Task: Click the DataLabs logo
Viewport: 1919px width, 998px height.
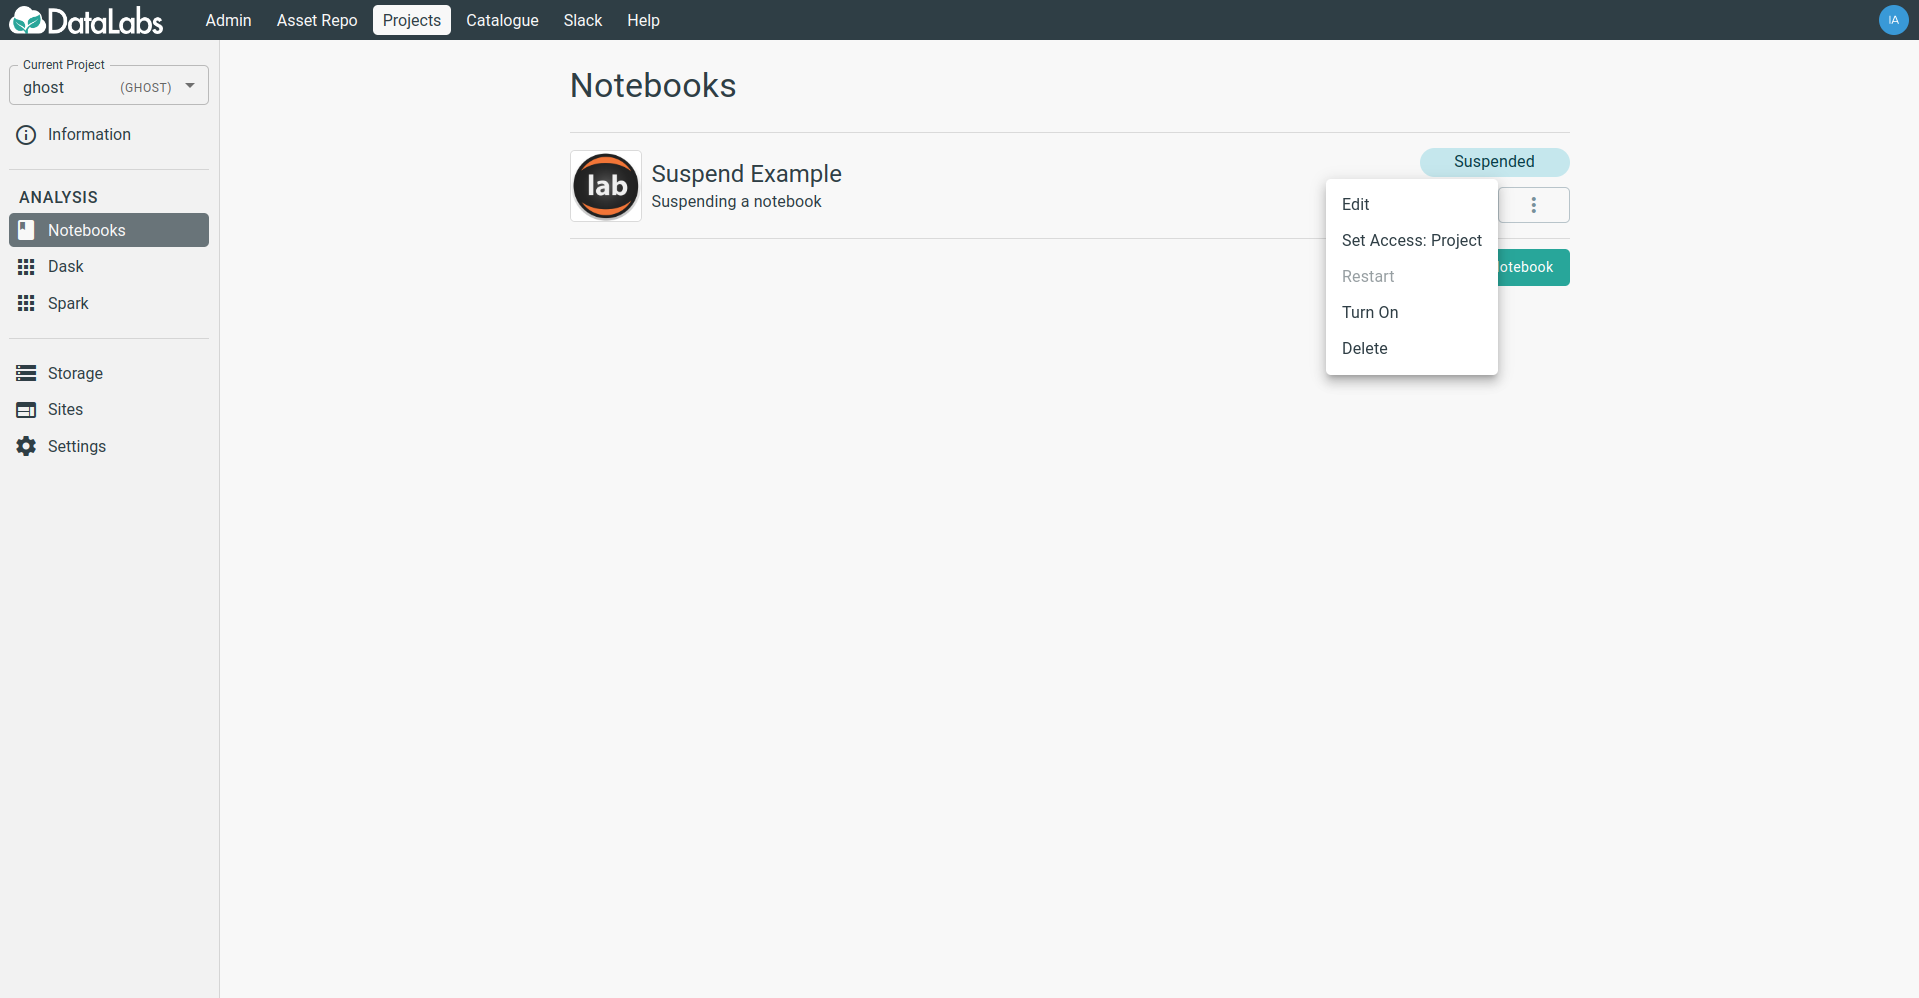Action: (86, 20)
